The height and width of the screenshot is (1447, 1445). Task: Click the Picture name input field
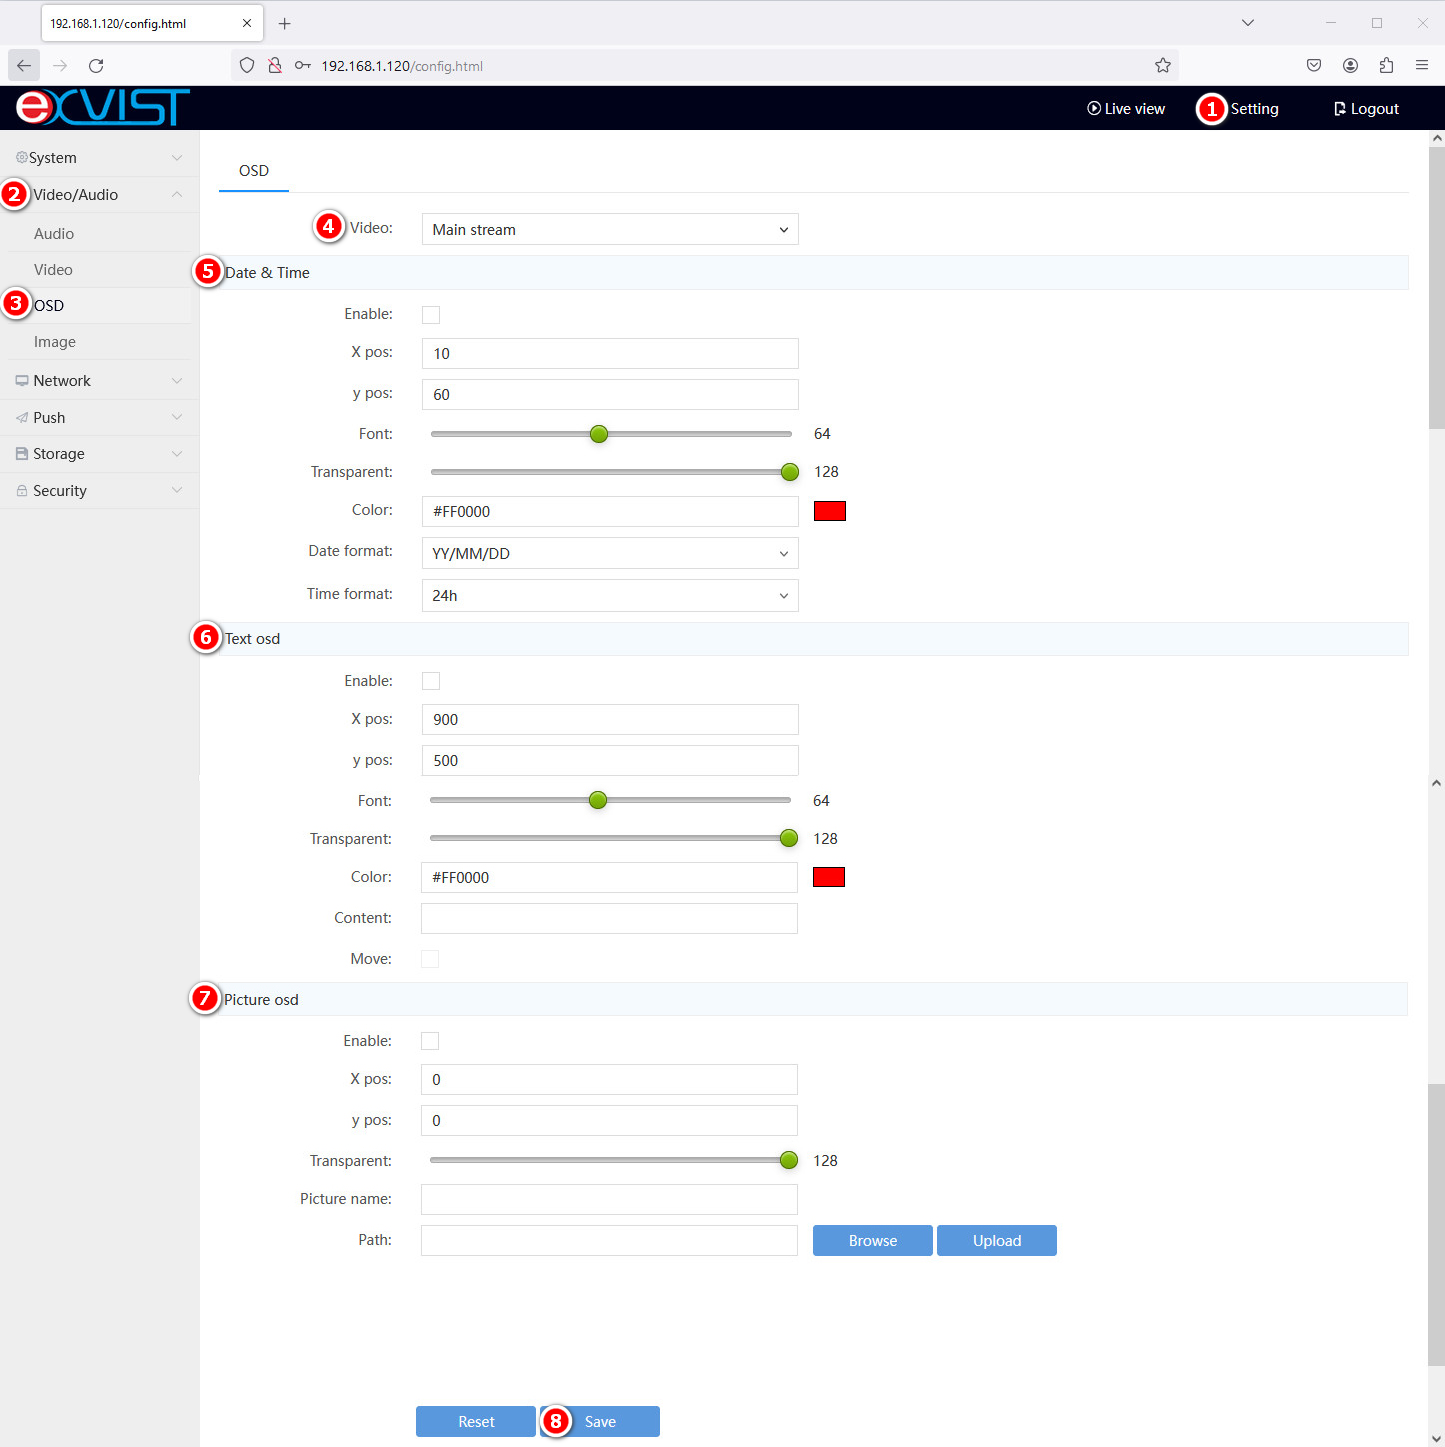pyautogui.click(x=609, y=1199)
